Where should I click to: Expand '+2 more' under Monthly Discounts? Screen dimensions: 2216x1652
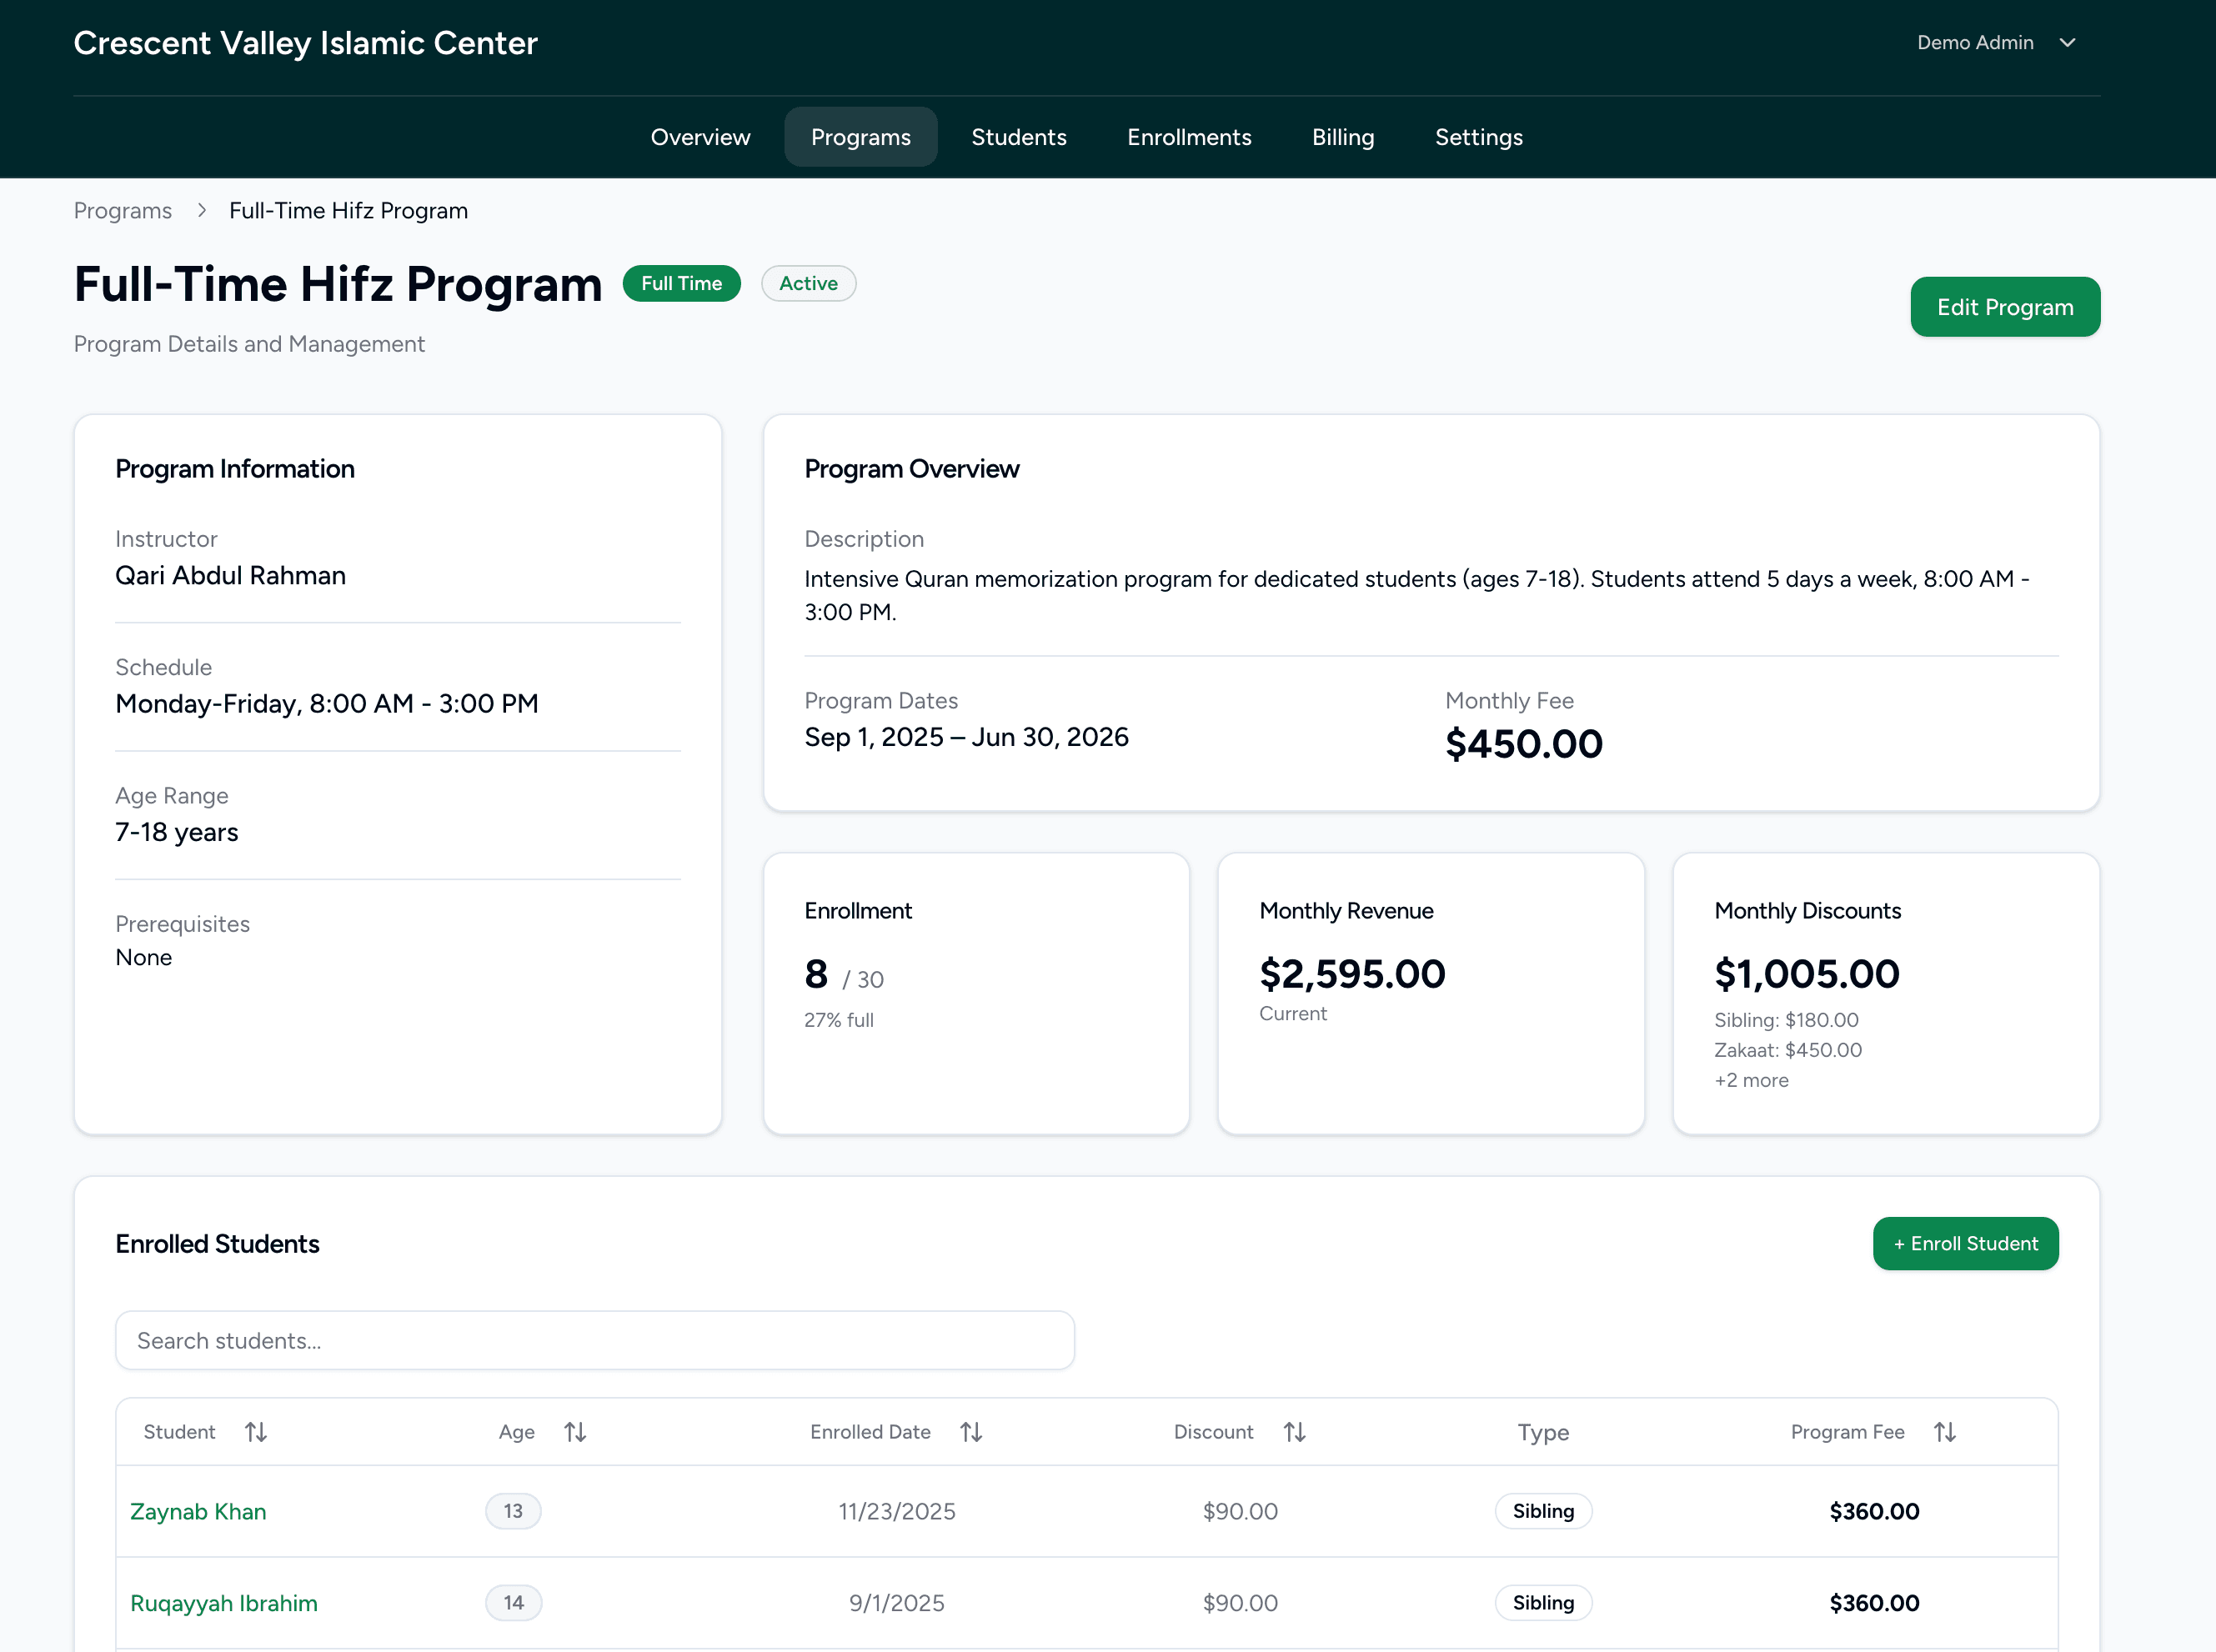(x=1751, y=1080)
